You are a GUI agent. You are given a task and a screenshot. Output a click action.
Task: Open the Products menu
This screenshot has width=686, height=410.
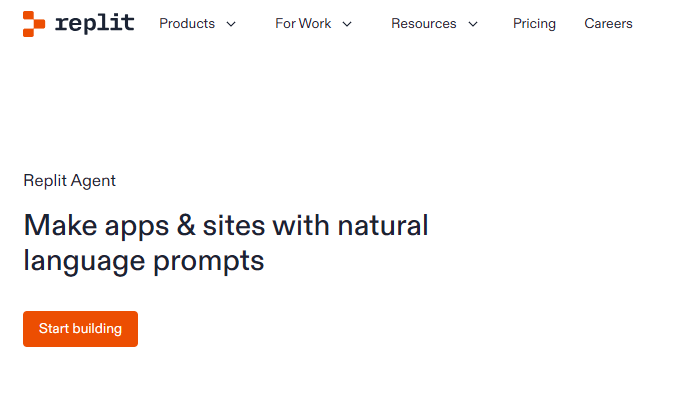coord(187,24)
